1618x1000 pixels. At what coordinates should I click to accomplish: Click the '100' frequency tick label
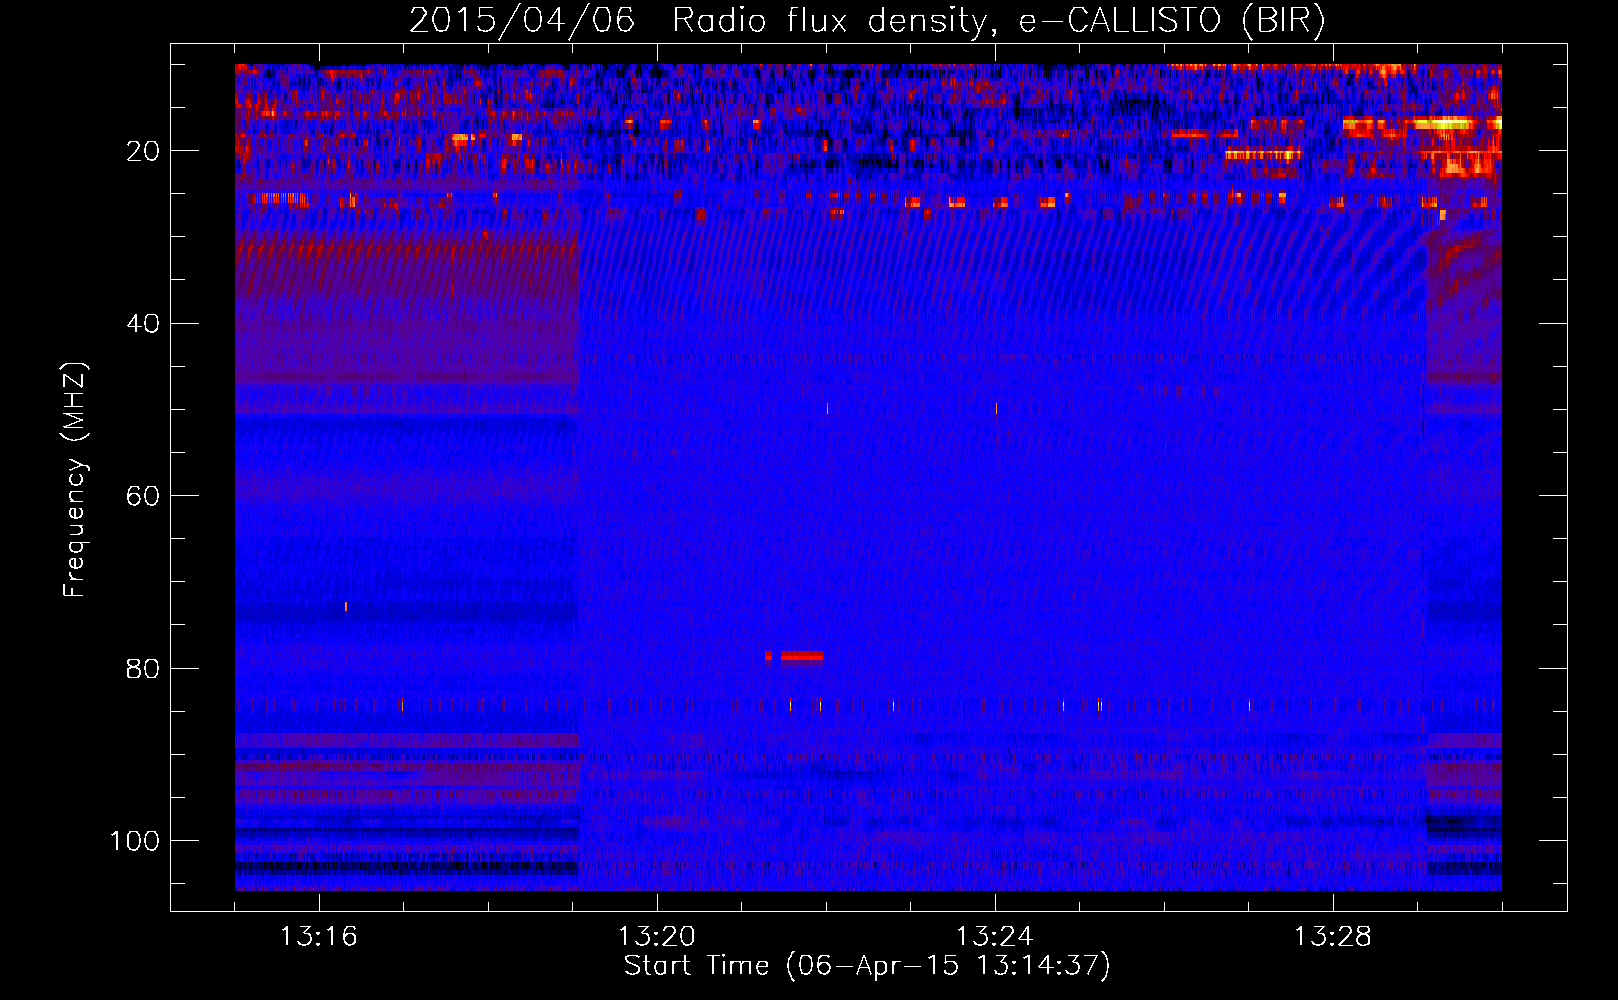(135, 841)
